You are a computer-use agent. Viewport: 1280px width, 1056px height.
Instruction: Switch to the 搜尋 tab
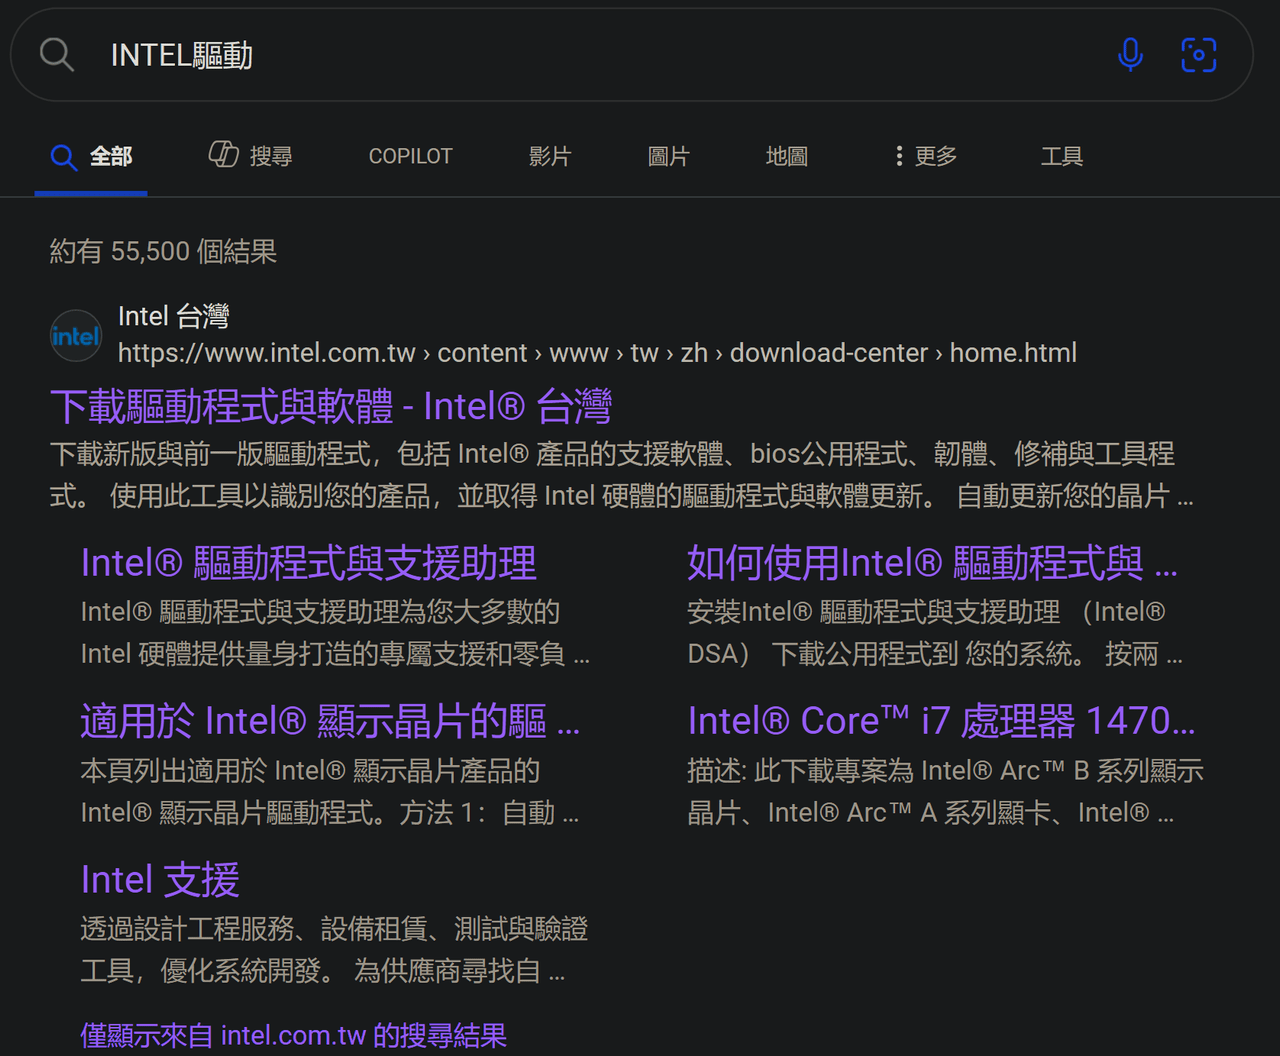coord(250,156)
